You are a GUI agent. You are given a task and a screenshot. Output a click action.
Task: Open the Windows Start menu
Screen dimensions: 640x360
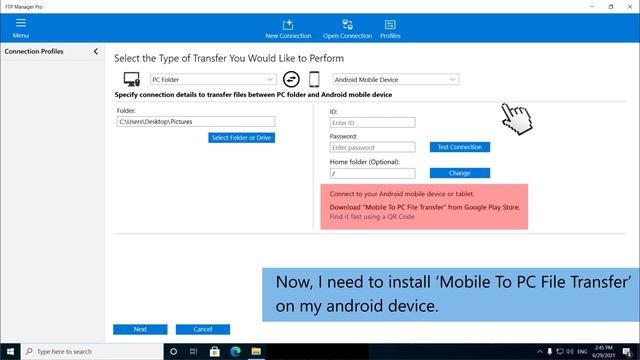(10, 351)
